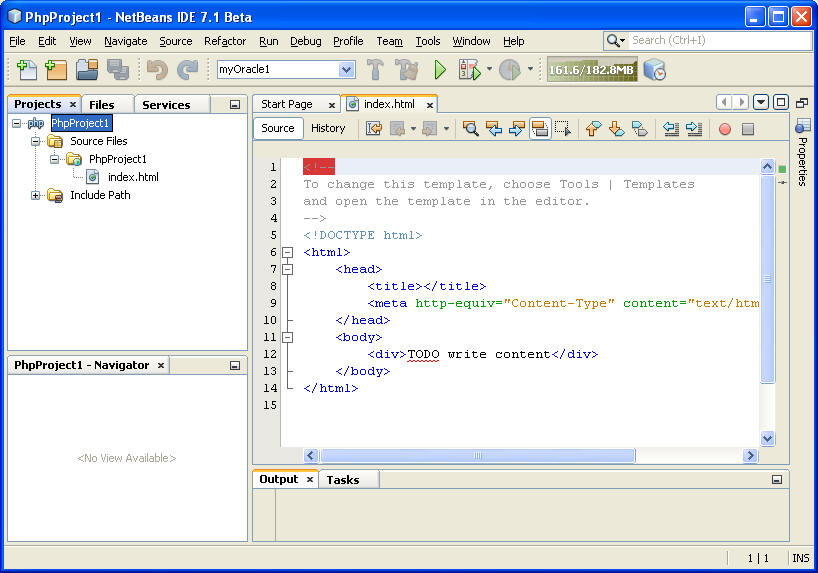Close the index.html editor tab

pyautogui.click(x=430, y=105)
